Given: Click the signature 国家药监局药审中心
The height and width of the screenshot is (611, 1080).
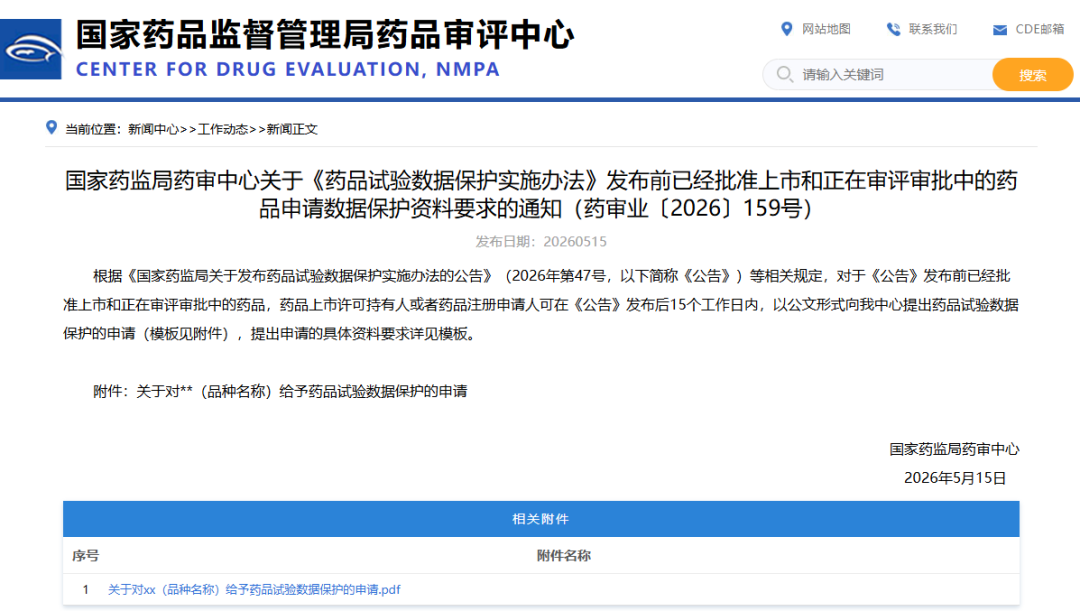Looking at the screenshot, I should pos(954,449).
